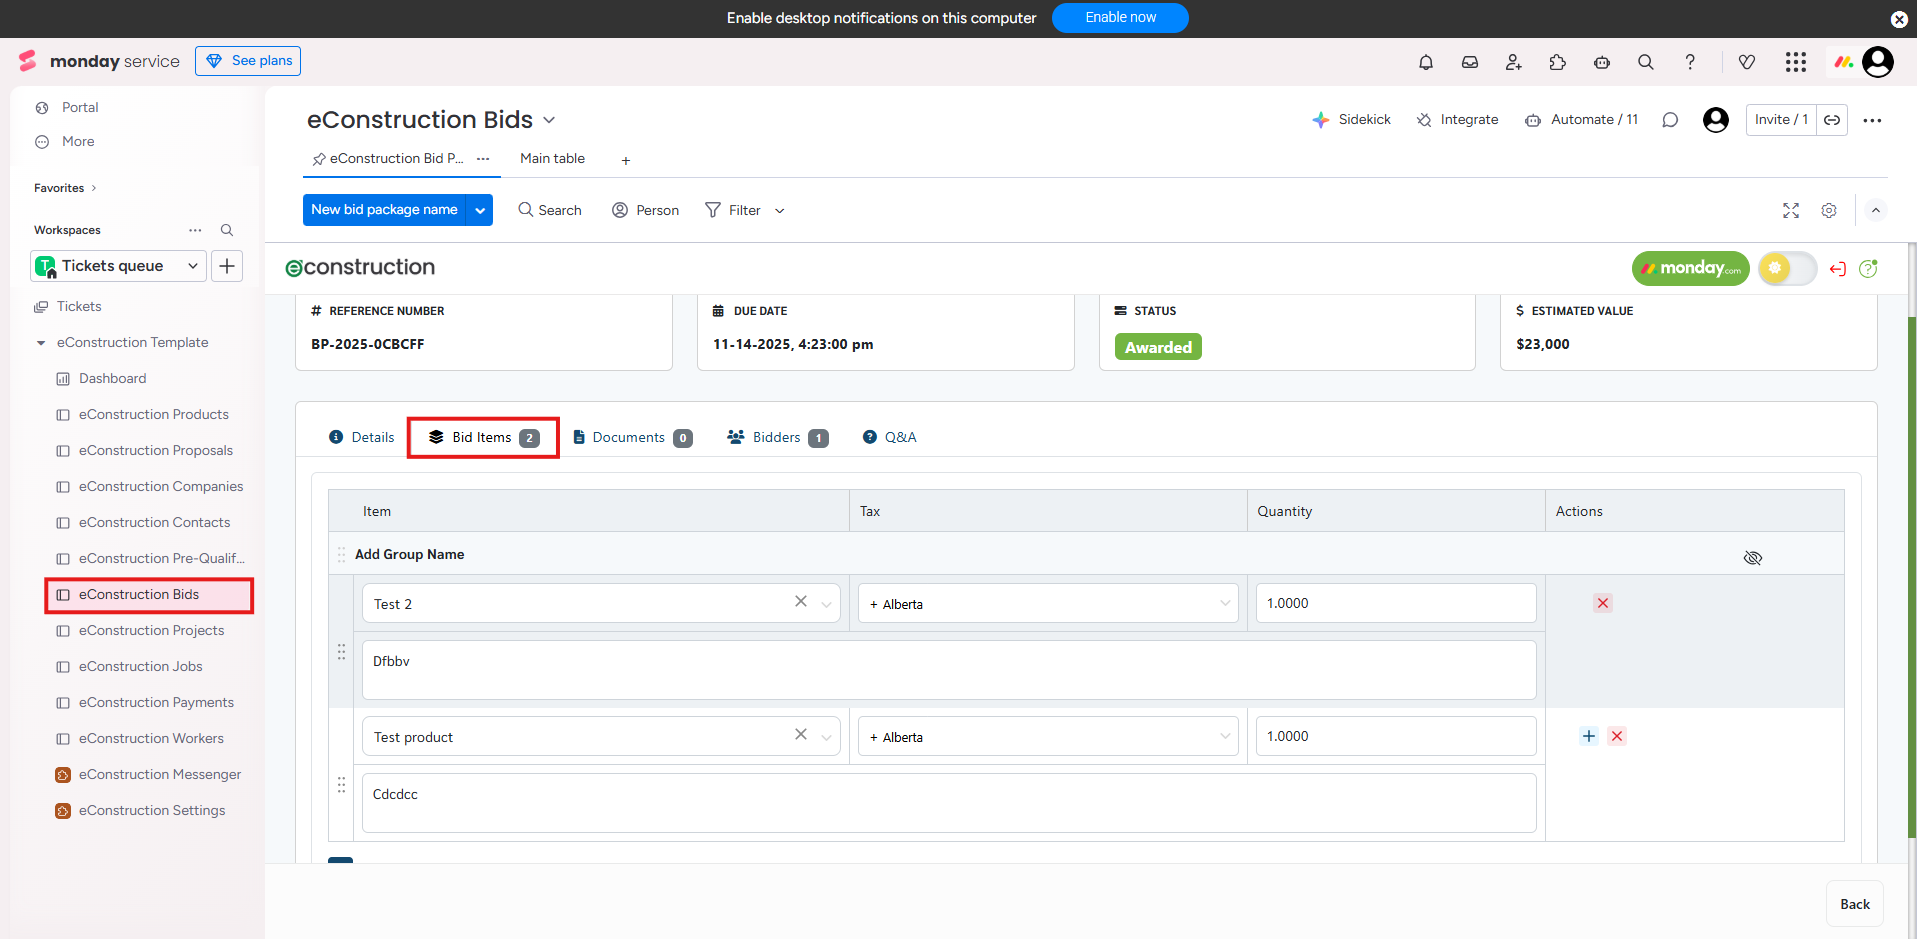Click the Enable now notifications button
This screenshot has height=939, width=1917.
1119,18
